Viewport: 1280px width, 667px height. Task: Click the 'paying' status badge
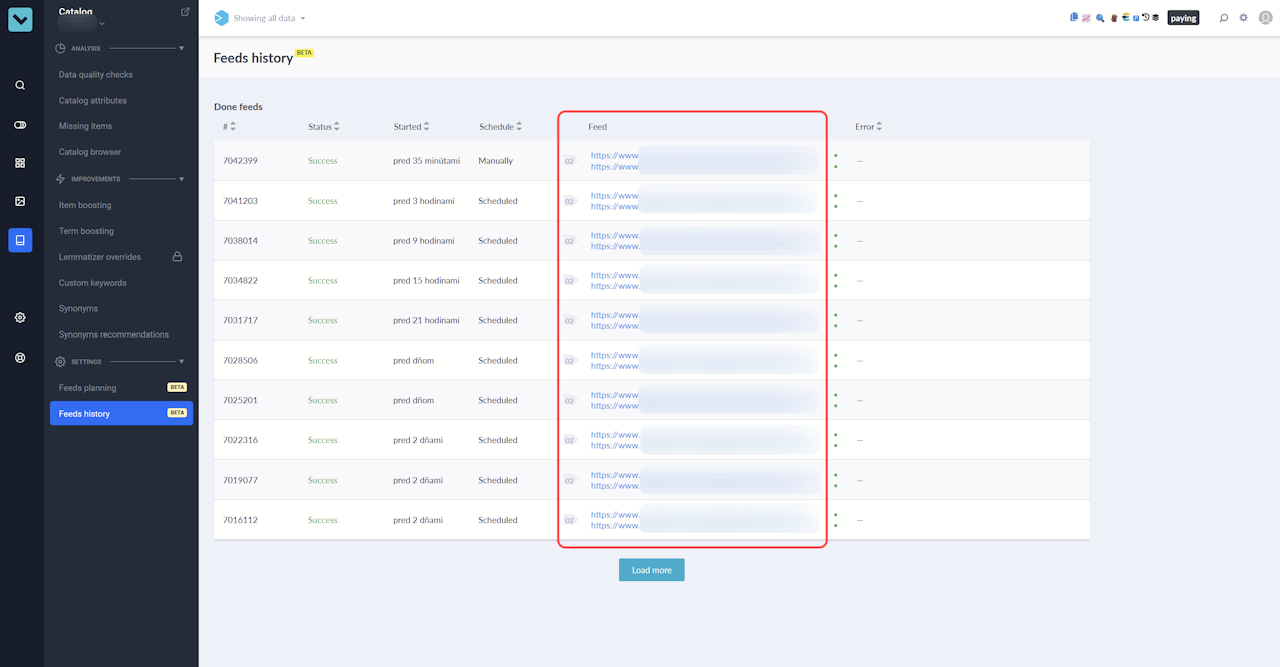pos(1183,18)
